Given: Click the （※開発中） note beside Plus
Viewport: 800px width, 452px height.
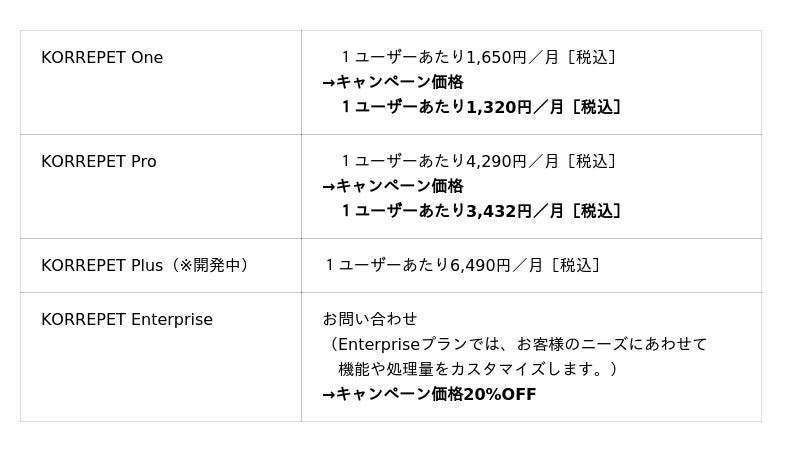Looking at the screenshot, I should 211,266.
